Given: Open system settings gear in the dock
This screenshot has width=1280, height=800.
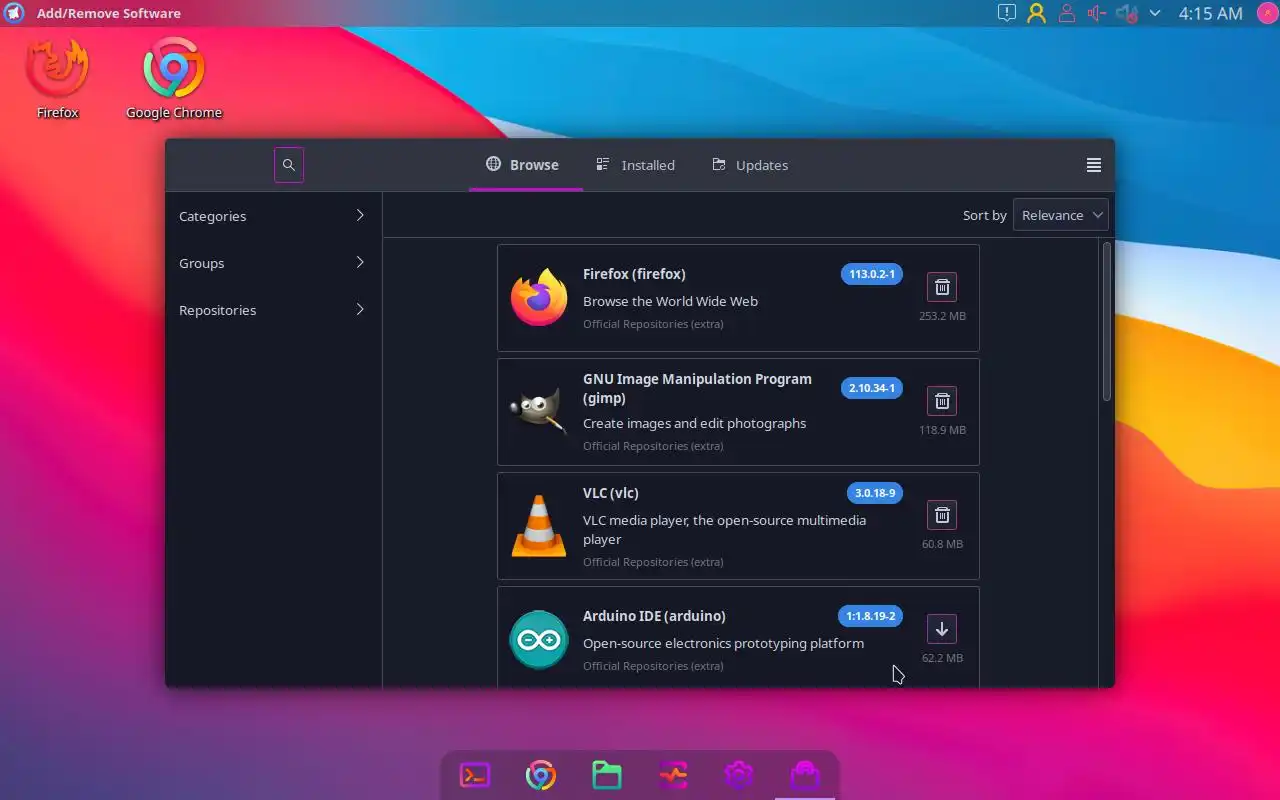Looking at the screenshot, I should point(739,775).
